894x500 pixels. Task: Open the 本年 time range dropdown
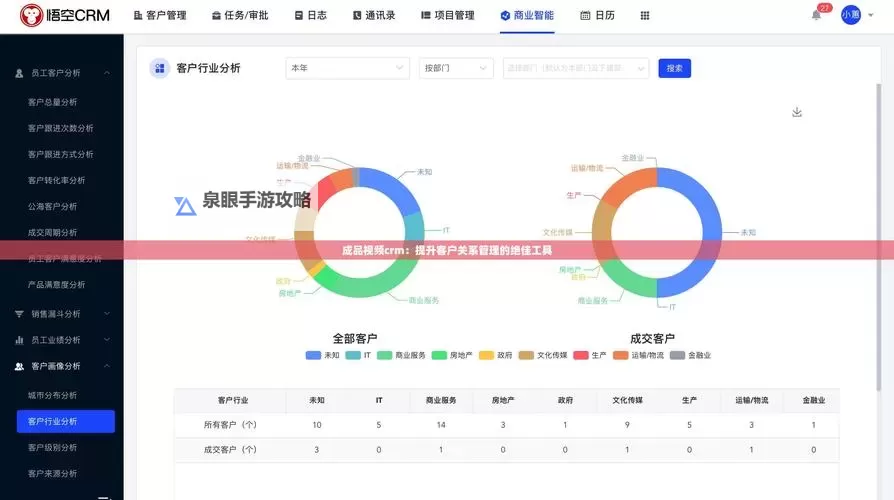click(x=347, y=68)
